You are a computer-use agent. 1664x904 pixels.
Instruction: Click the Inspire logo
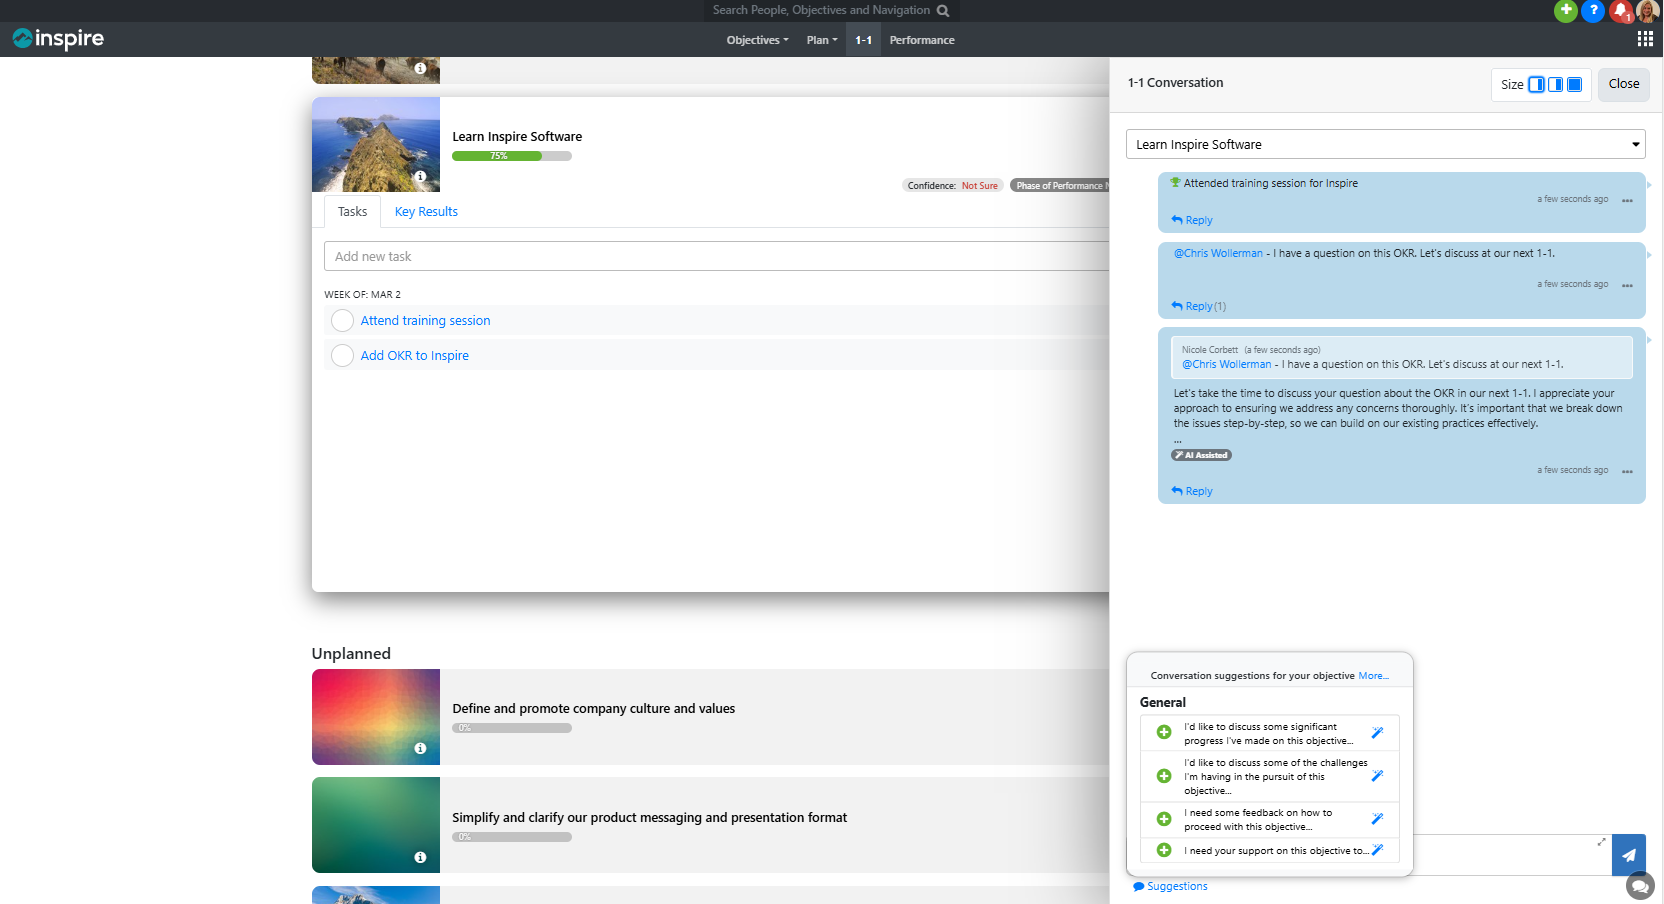(x=58, y=39)
